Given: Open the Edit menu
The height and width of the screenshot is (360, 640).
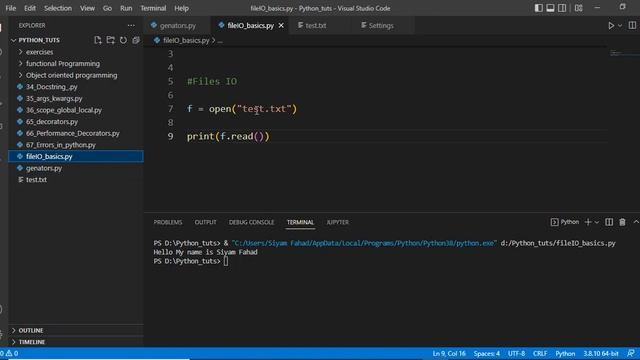Looking at the screenshot, I should 30,8.
